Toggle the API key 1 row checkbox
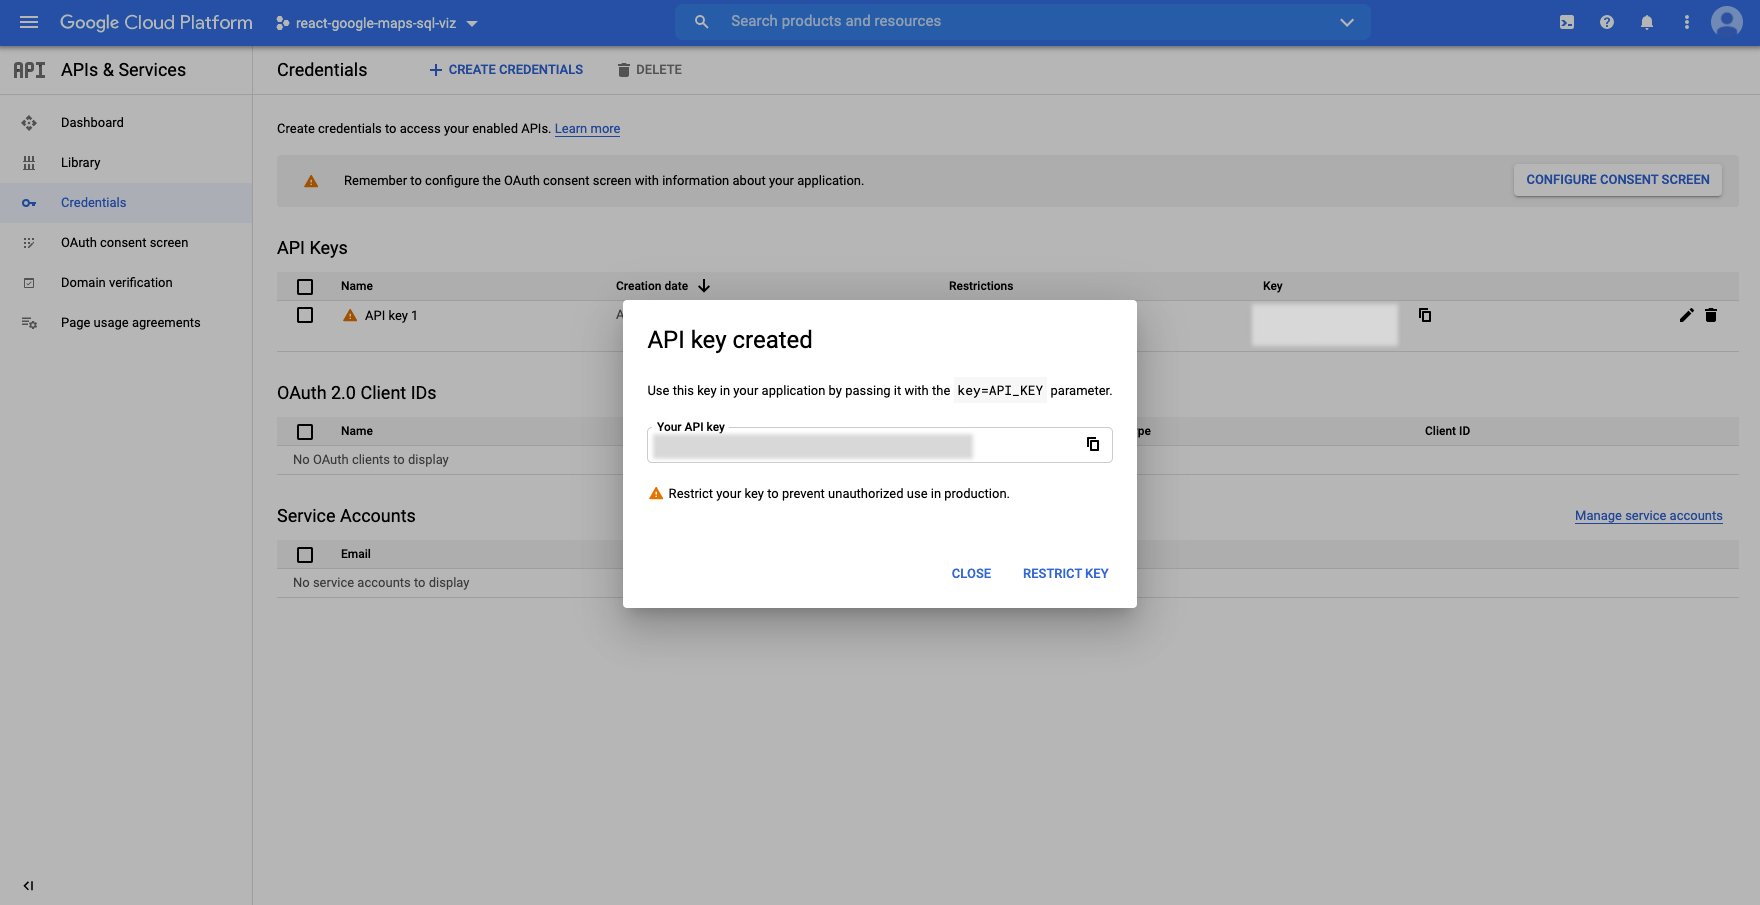The width and height of the screenshot is (1760, 905). [x=305, y=315]
